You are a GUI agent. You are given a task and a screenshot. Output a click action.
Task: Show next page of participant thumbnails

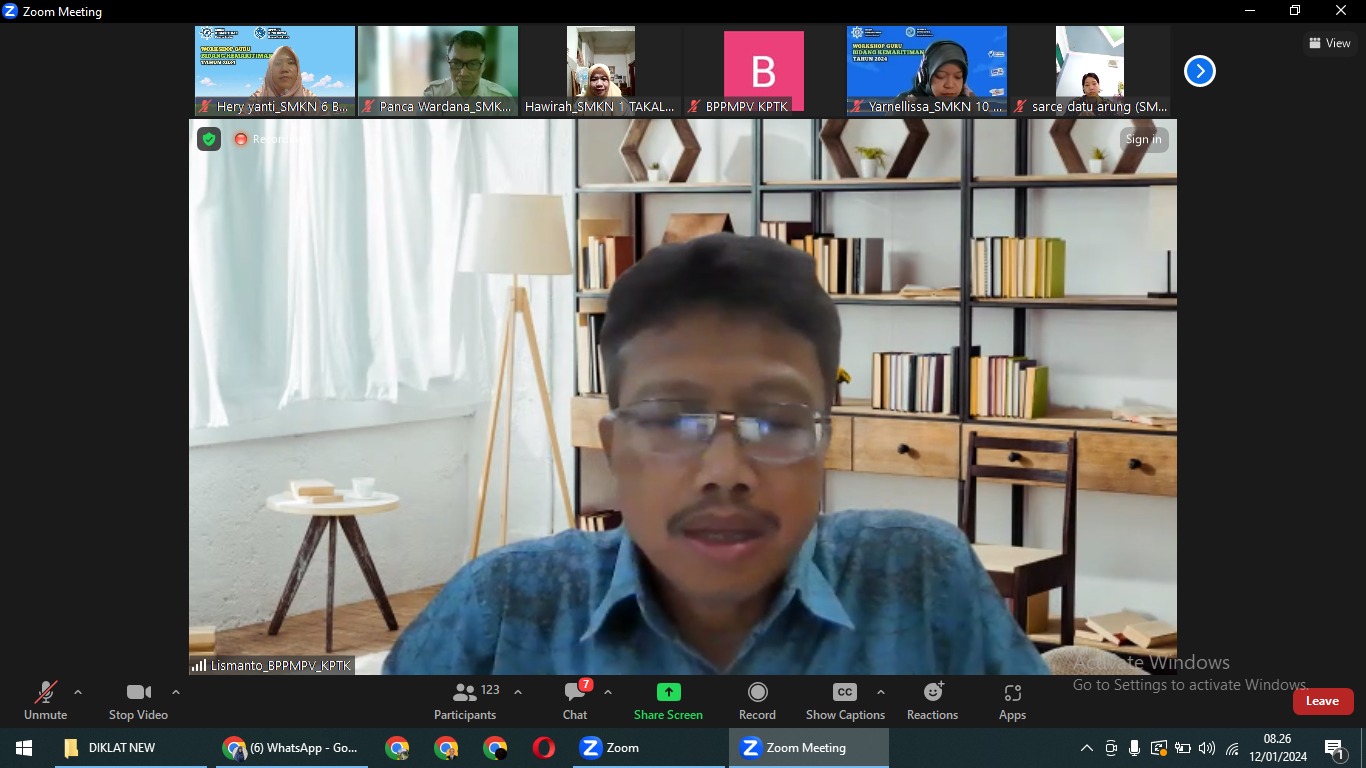tap(1200, 71)
